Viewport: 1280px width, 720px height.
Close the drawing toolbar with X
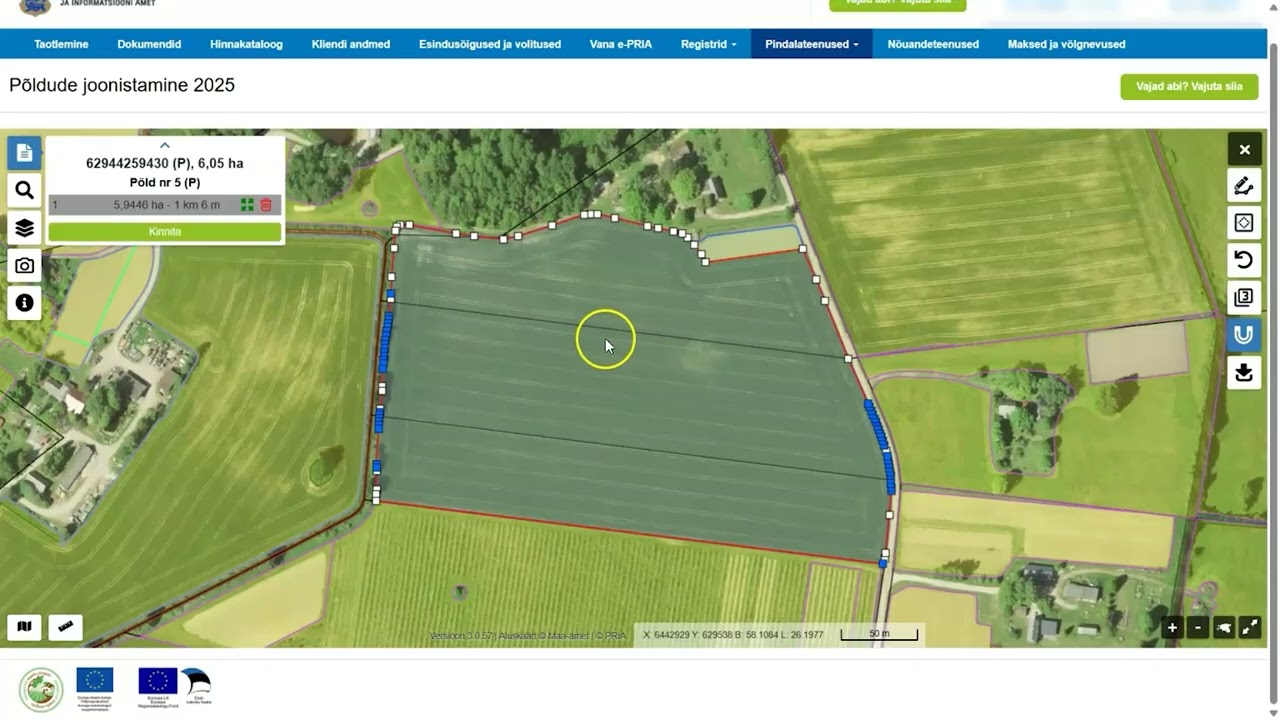click(1244, 149)
